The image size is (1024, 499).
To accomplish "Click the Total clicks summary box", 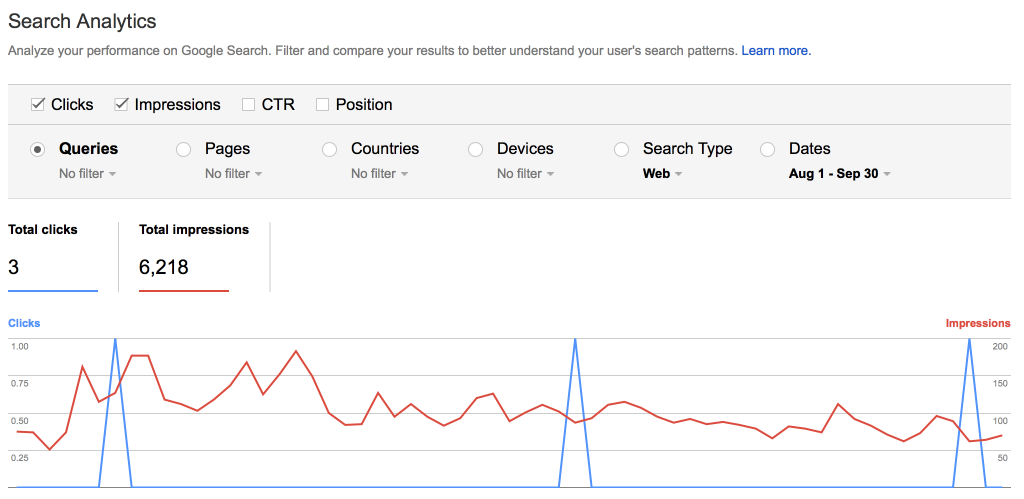I will click(53, 257).
